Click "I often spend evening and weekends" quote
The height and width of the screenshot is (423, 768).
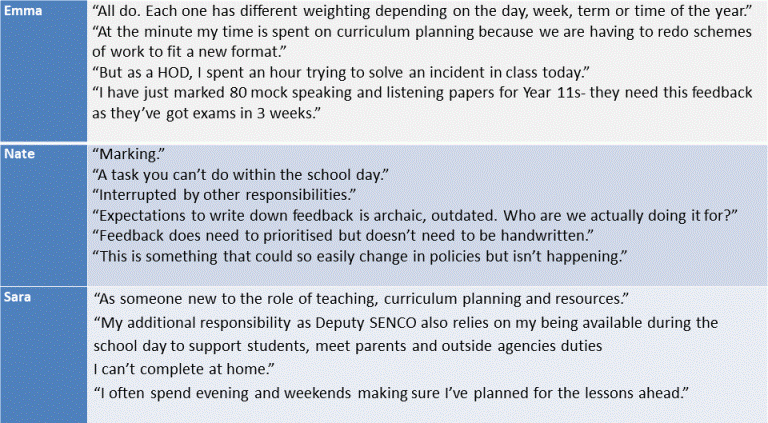pyautogui.click(x=391, y=393)
